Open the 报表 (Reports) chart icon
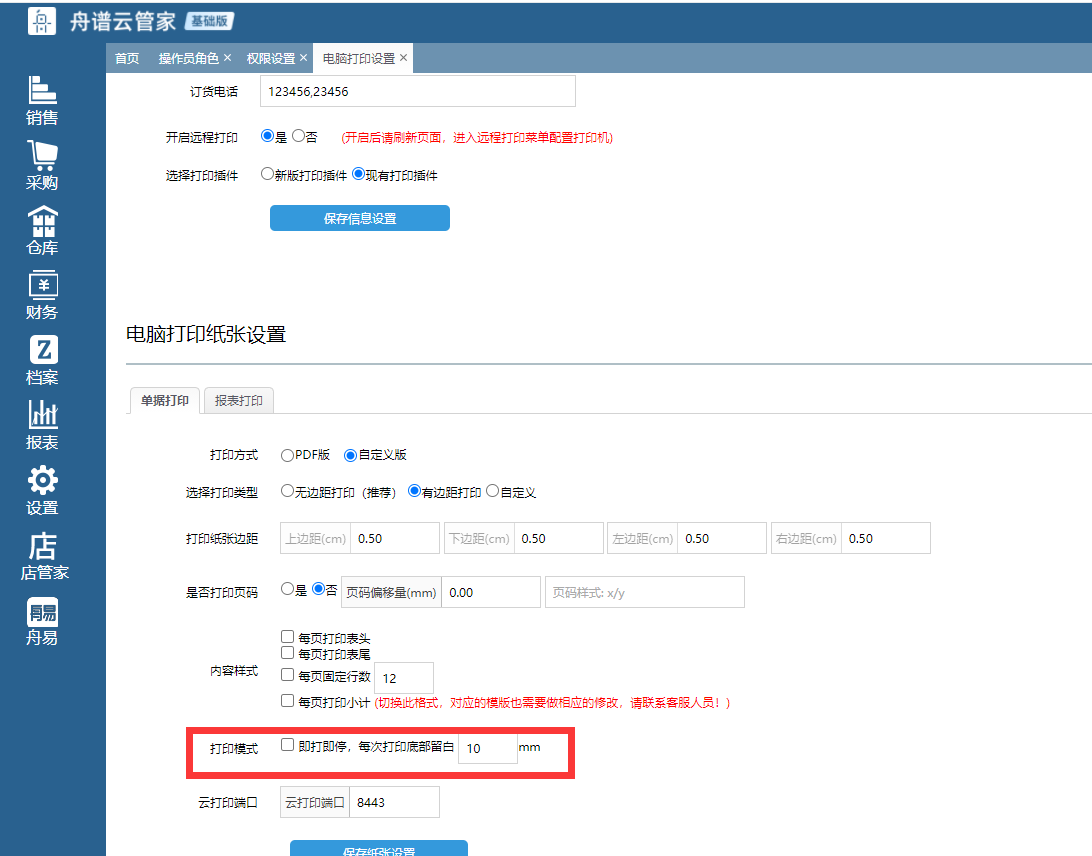The height and width of the screenshot is (856, 1092). pyautogui.click(x=42, y=416)
